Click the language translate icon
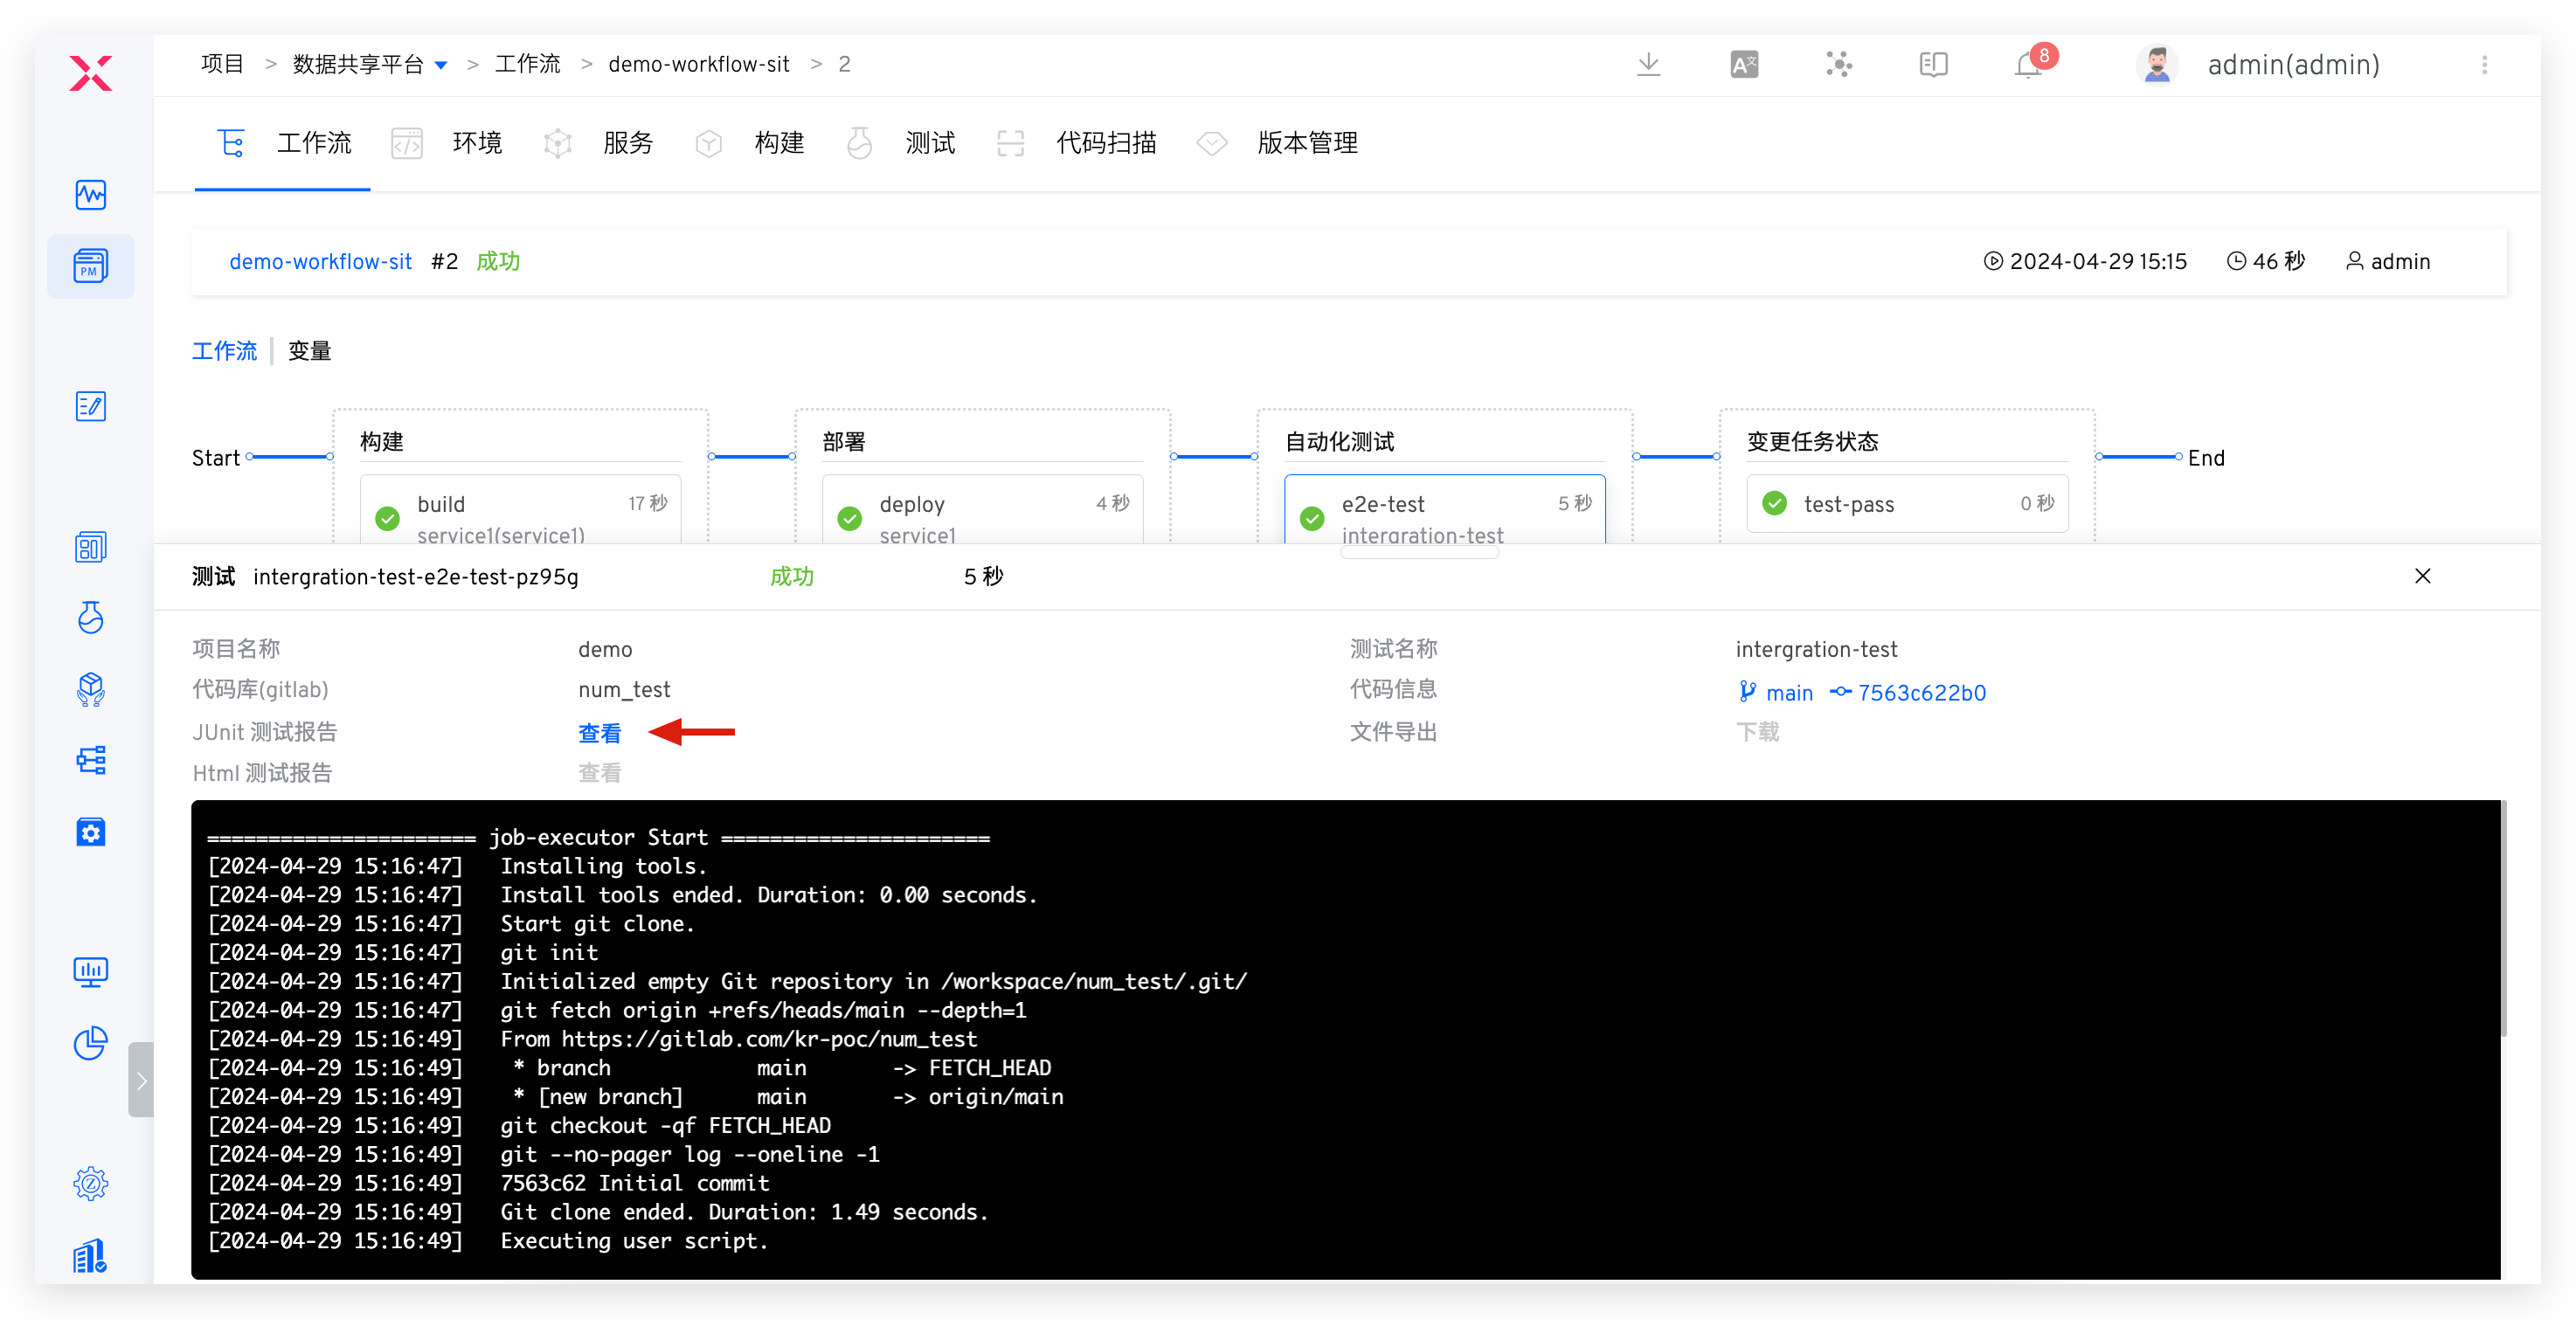2576x1319 pixels. [1744, 65]
